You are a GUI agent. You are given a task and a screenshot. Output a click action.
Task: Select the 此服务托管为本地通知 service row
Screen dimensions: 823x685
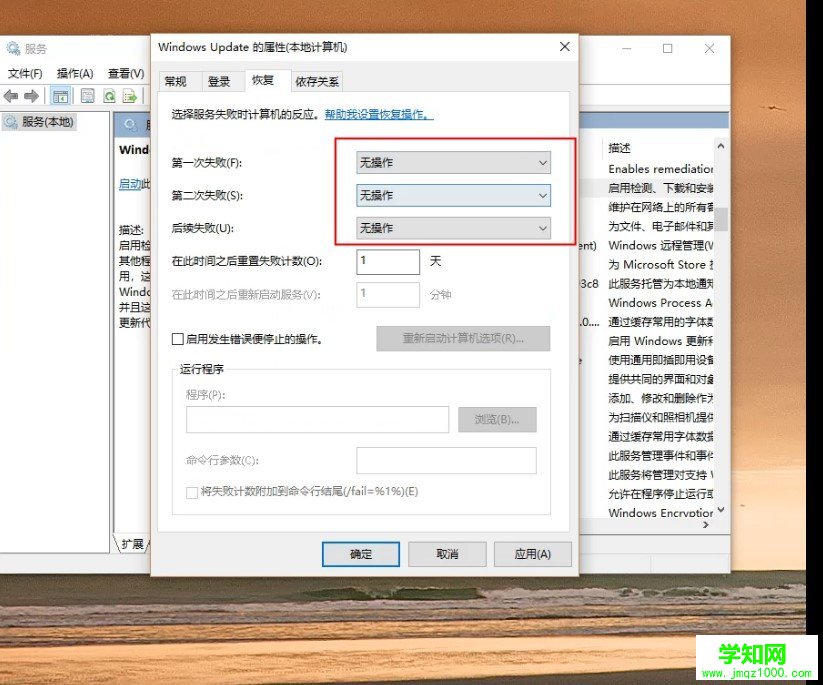[x=660, y=284]
